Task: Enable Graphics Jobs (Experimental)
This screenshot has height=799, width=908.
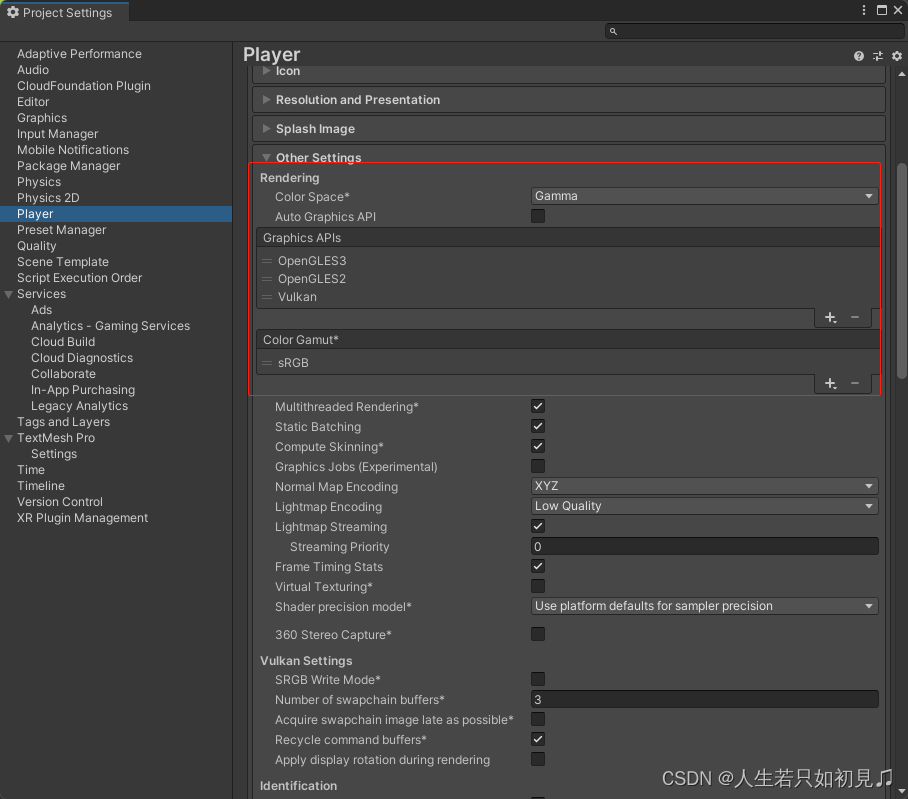Action: pos(537,466)
